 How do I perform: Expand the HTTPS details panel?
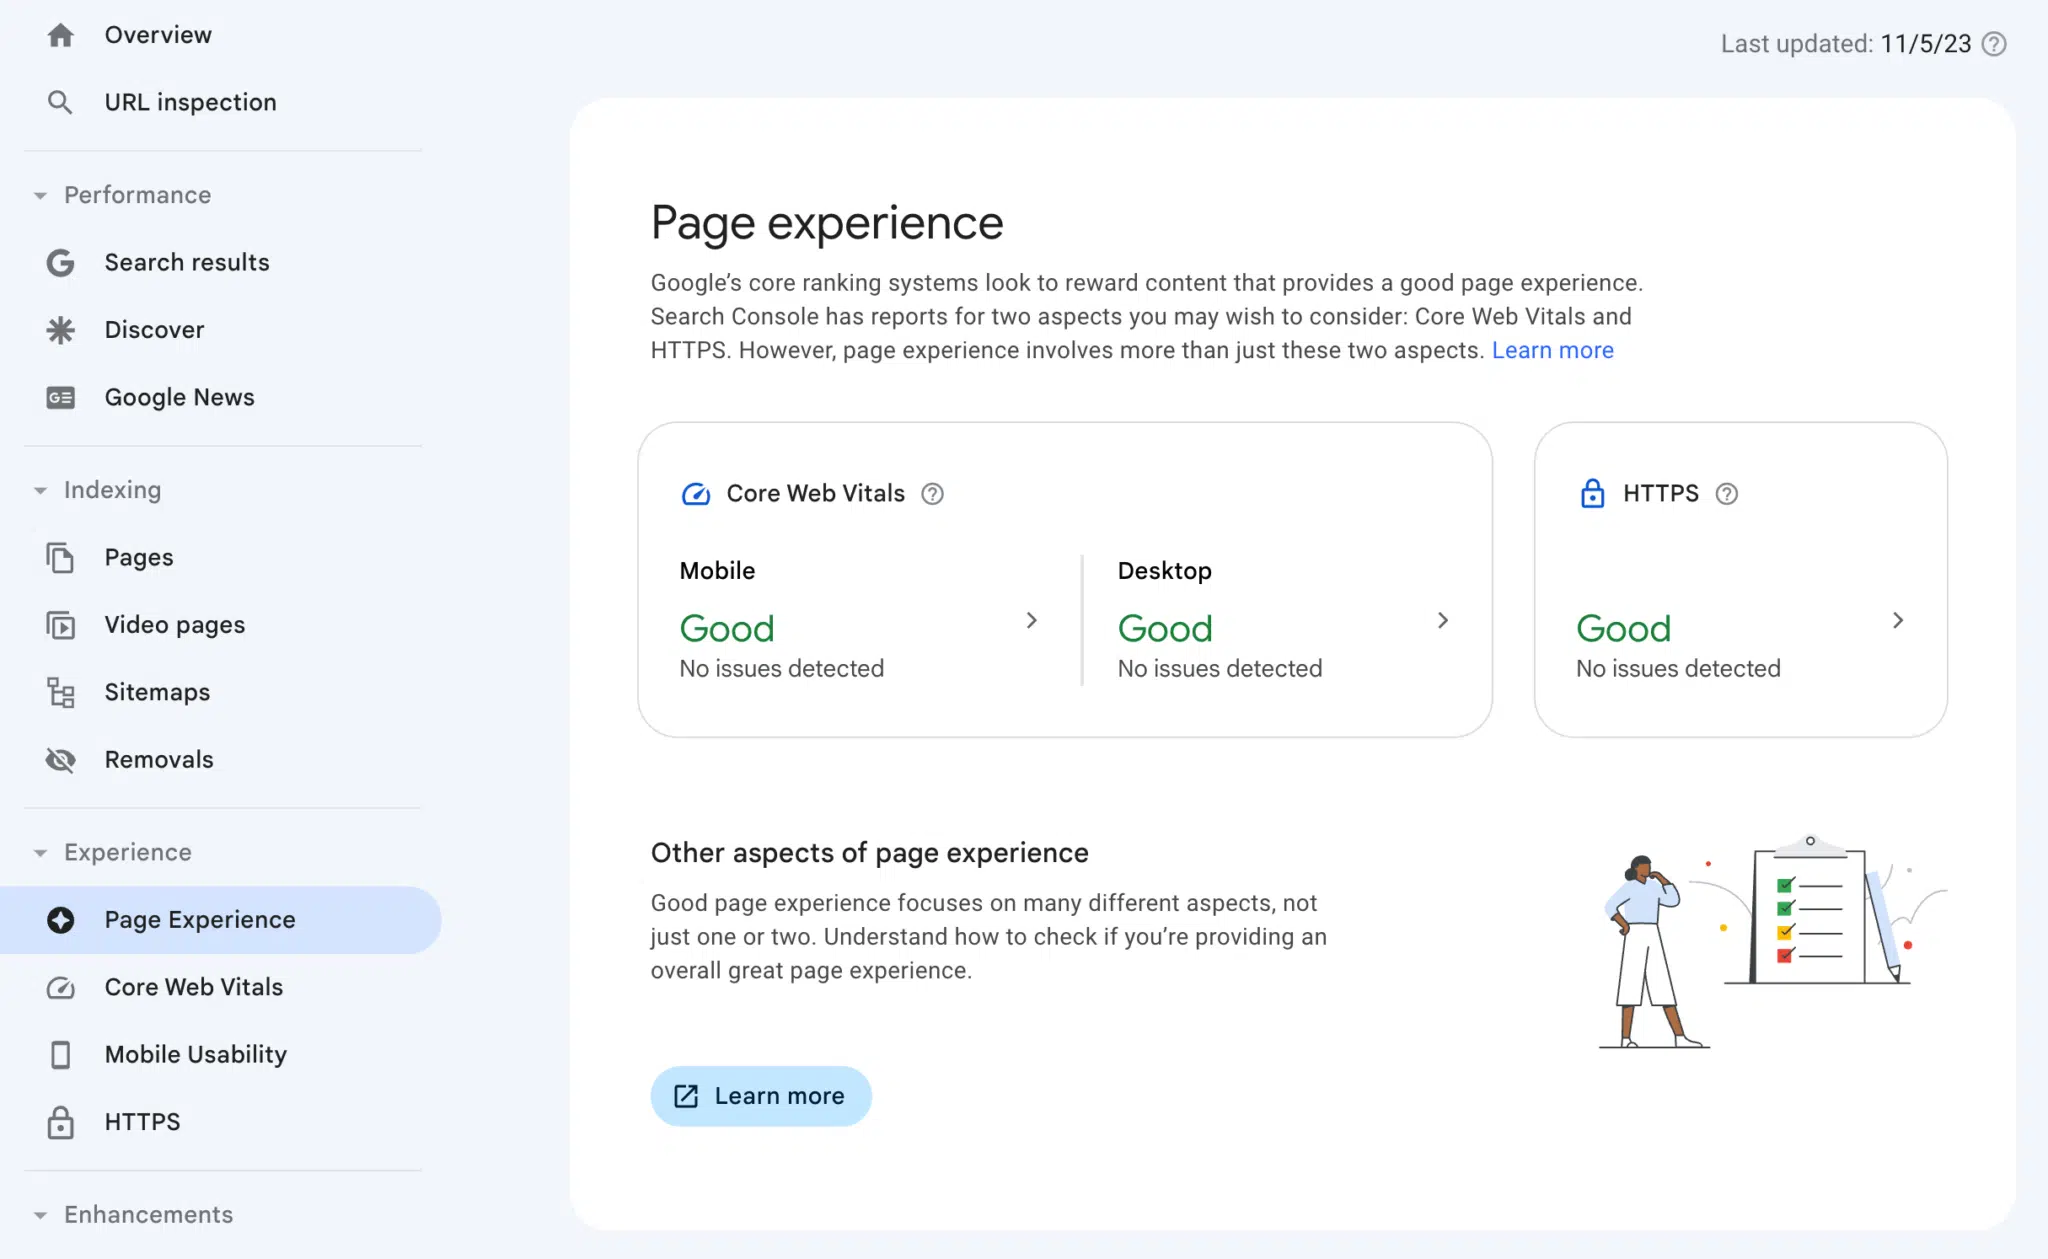1899,620
